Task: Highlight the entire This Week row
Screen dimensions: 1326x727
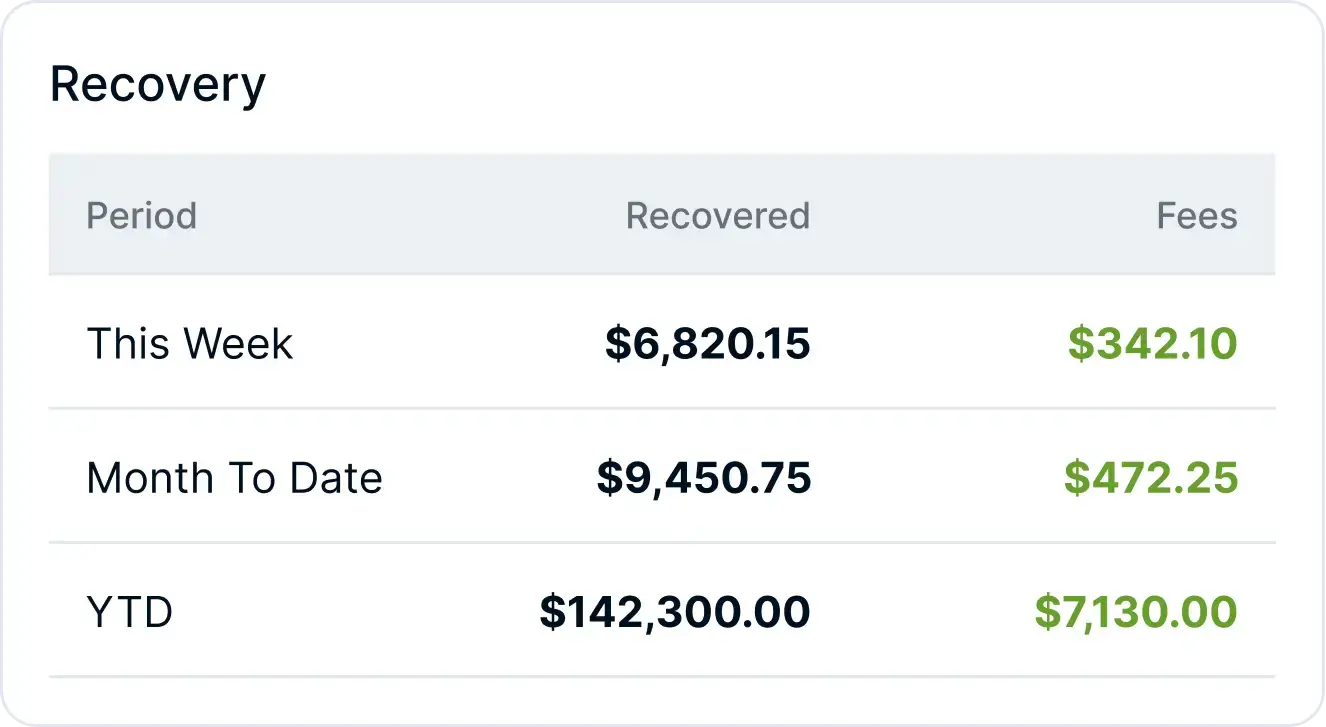Action: [450, 344]
